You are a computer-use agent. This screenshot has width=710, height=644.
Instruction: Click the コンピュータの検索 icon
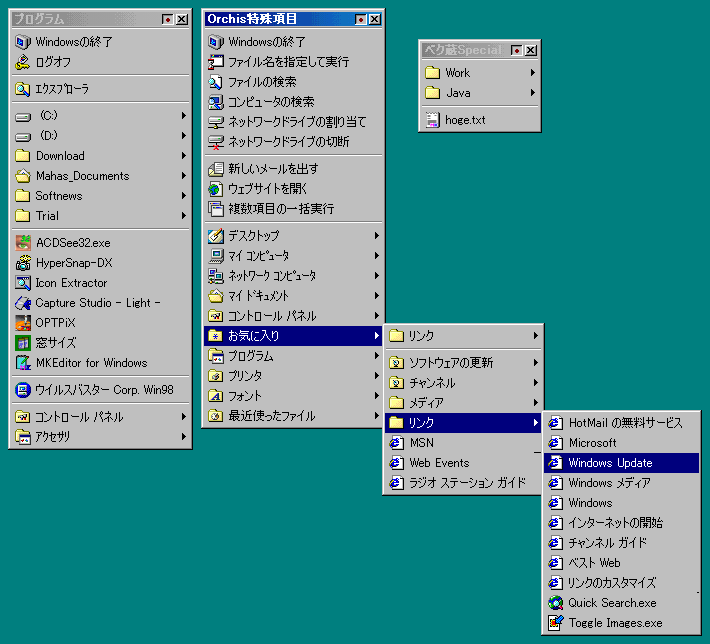click(x=216, y=102)
